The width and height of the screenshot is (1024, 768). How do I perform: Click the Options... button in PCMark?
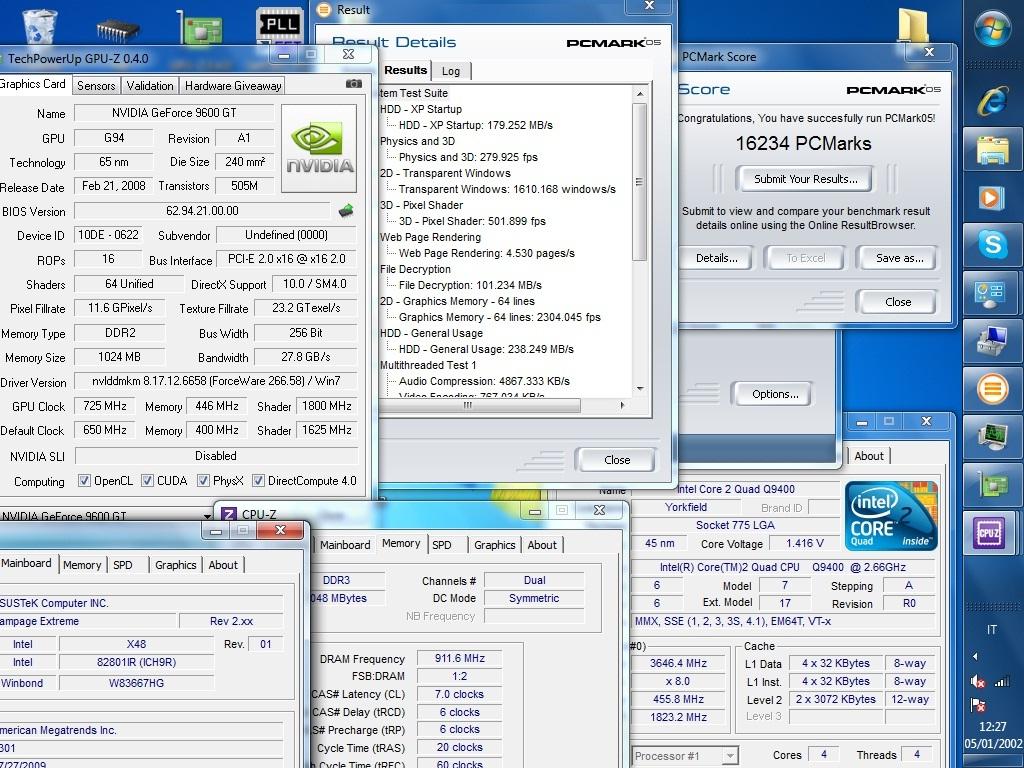tap(775, 394)
